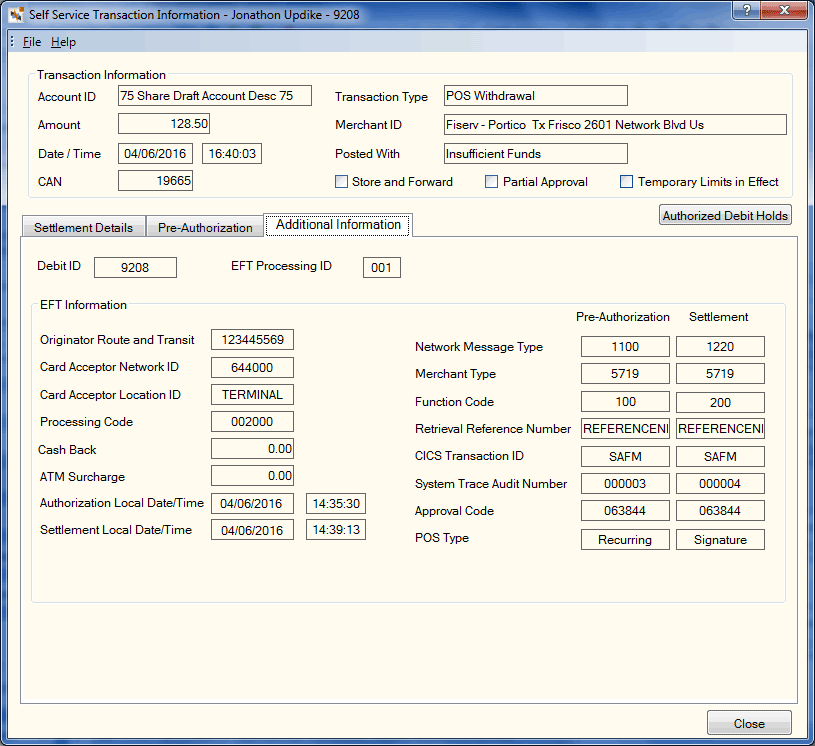The width and height of the screenshot is (815, 746).
Task: Click the transaction date field 04/06/2016
Action: pos(155,153)
